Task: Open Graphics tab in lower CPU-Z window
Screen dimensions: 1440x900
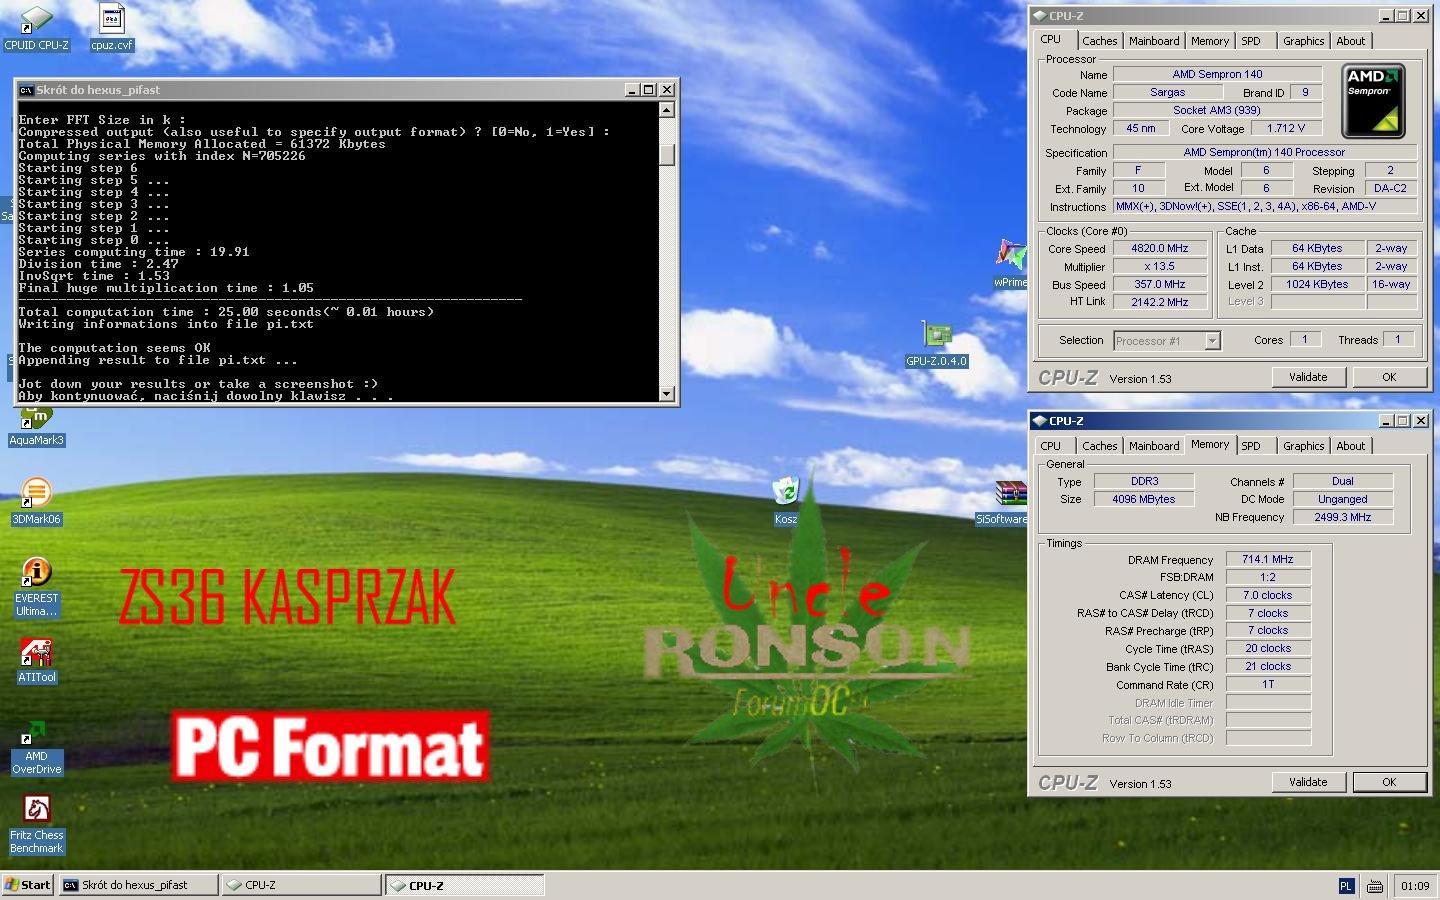Action: click(x=1303, y=446)
